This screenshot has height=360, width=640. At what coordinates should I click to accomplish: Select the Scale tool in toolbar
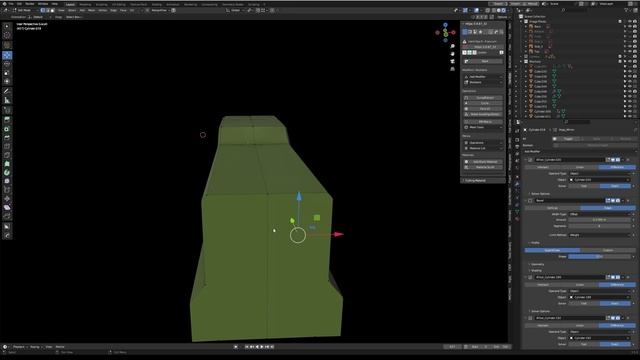[7, 73]
